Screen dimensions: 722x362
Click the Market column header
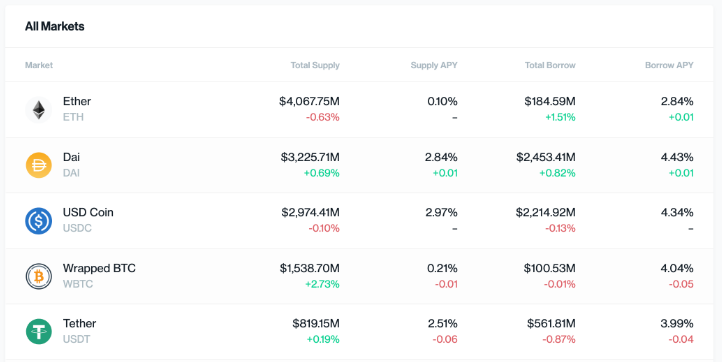click(39, 65)
